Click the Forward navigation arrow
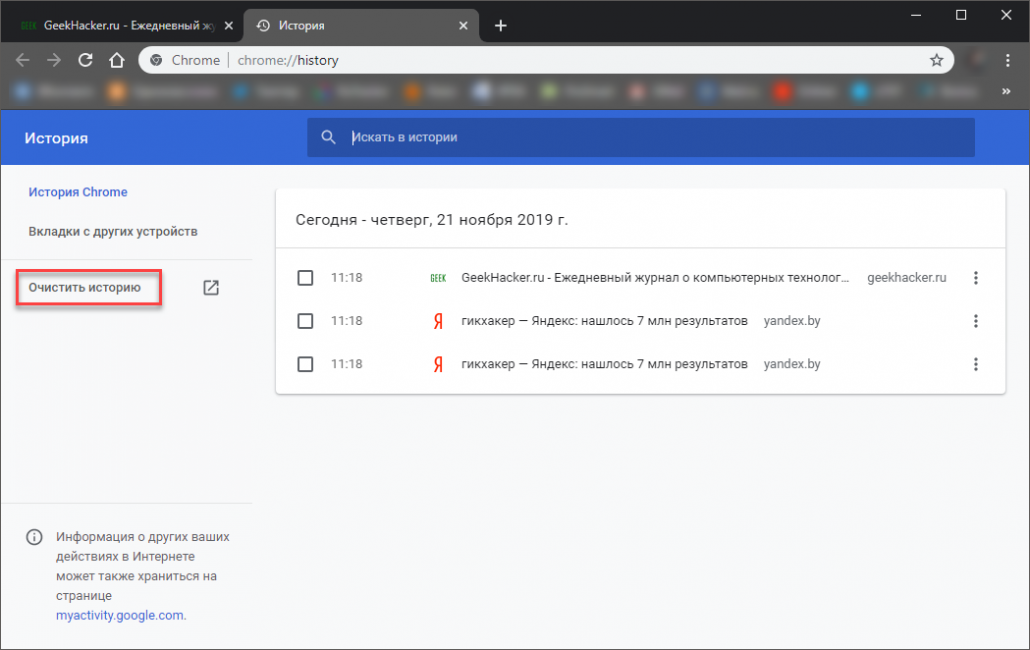 (54, 60)
